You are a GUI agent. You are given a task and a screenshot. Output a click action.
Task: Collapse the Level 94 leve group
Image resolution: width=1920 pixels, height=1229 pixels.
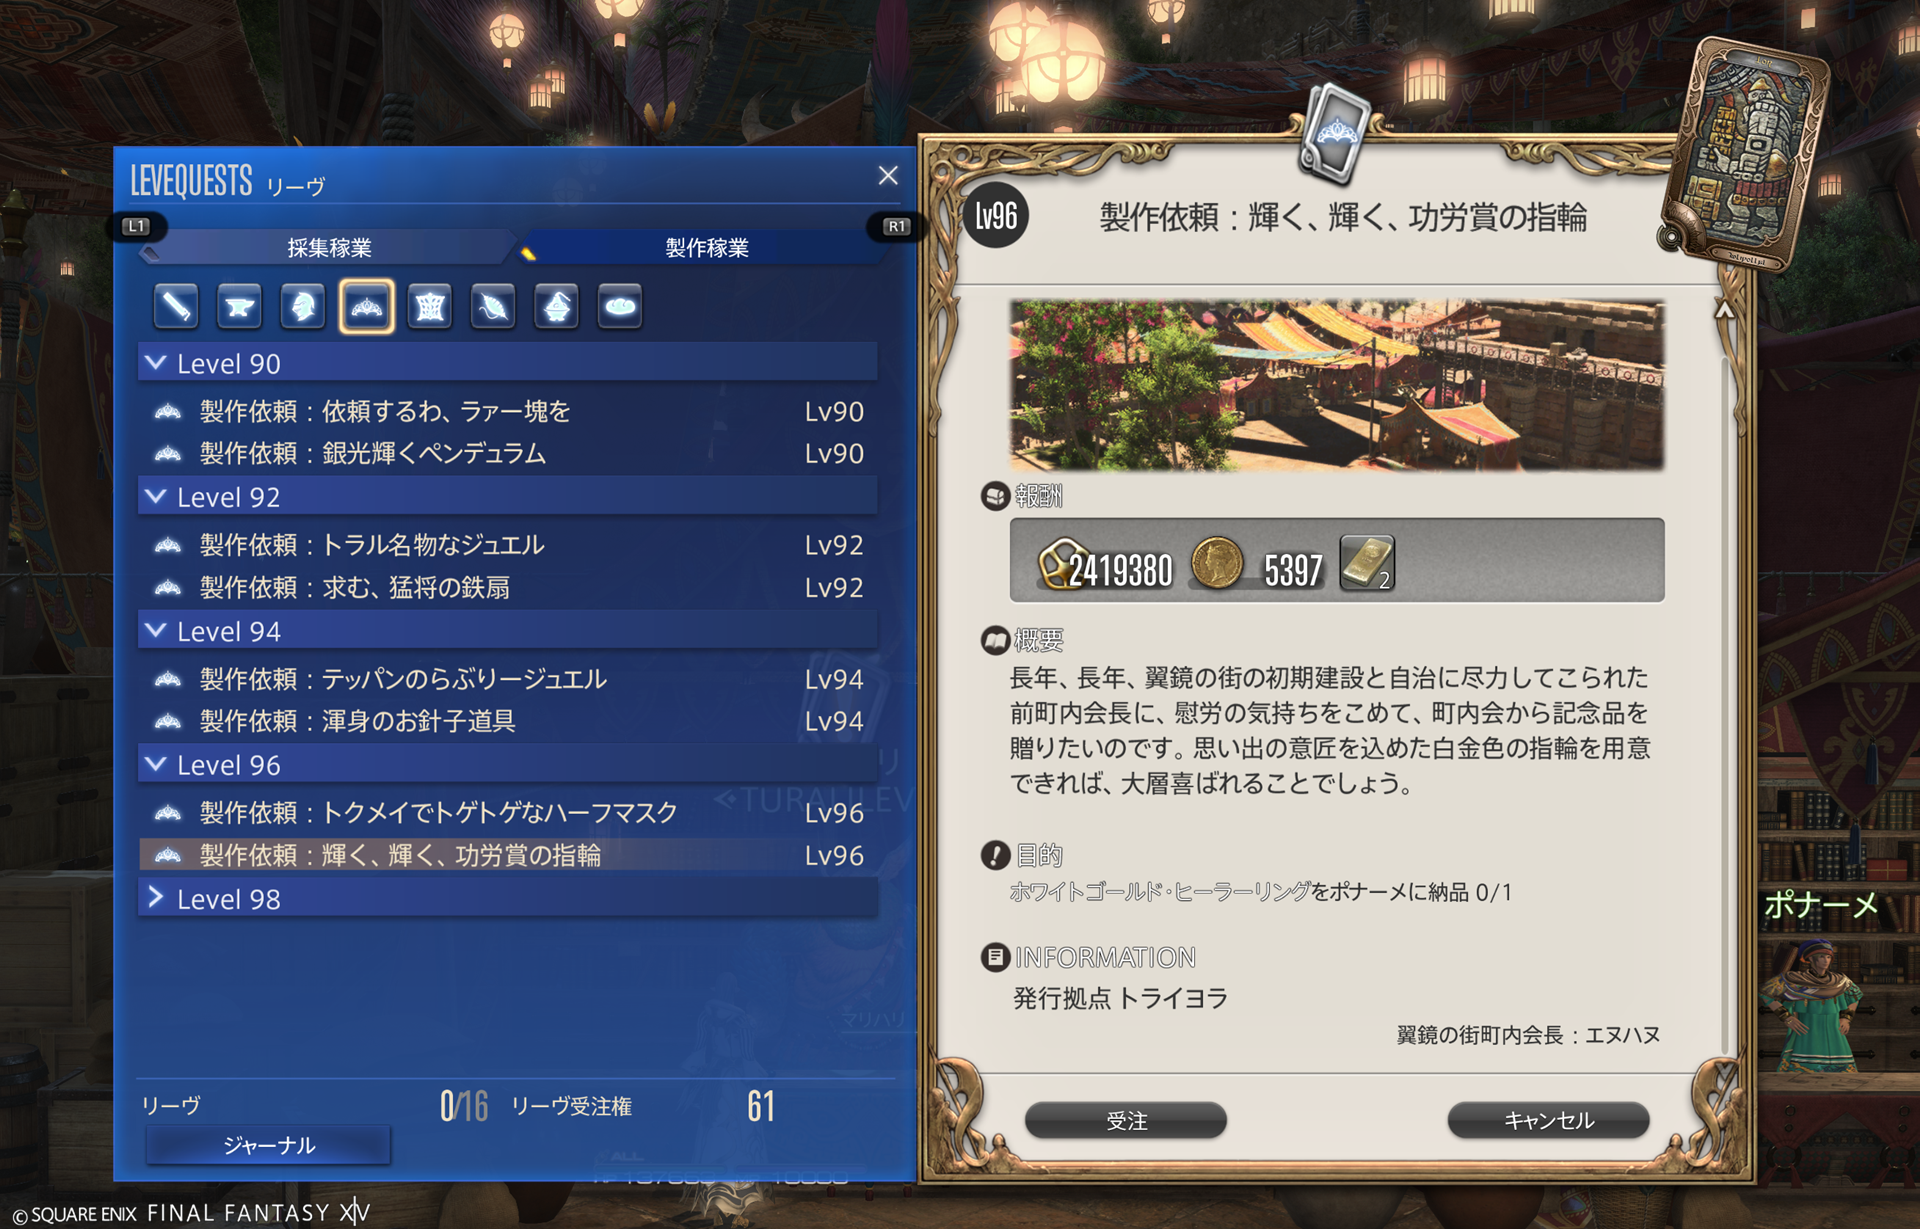(x=508, y=631)
